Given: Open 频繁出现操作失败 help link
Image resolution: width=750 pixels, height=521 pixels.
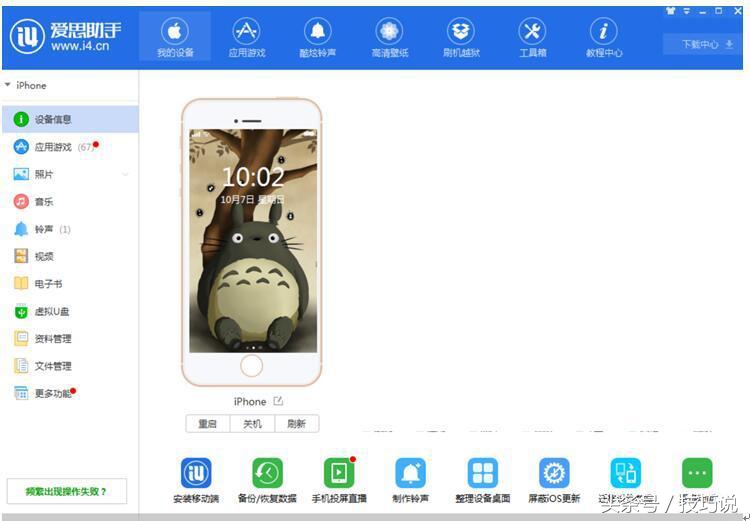Looking at the screenshot, I should [66, 491].
